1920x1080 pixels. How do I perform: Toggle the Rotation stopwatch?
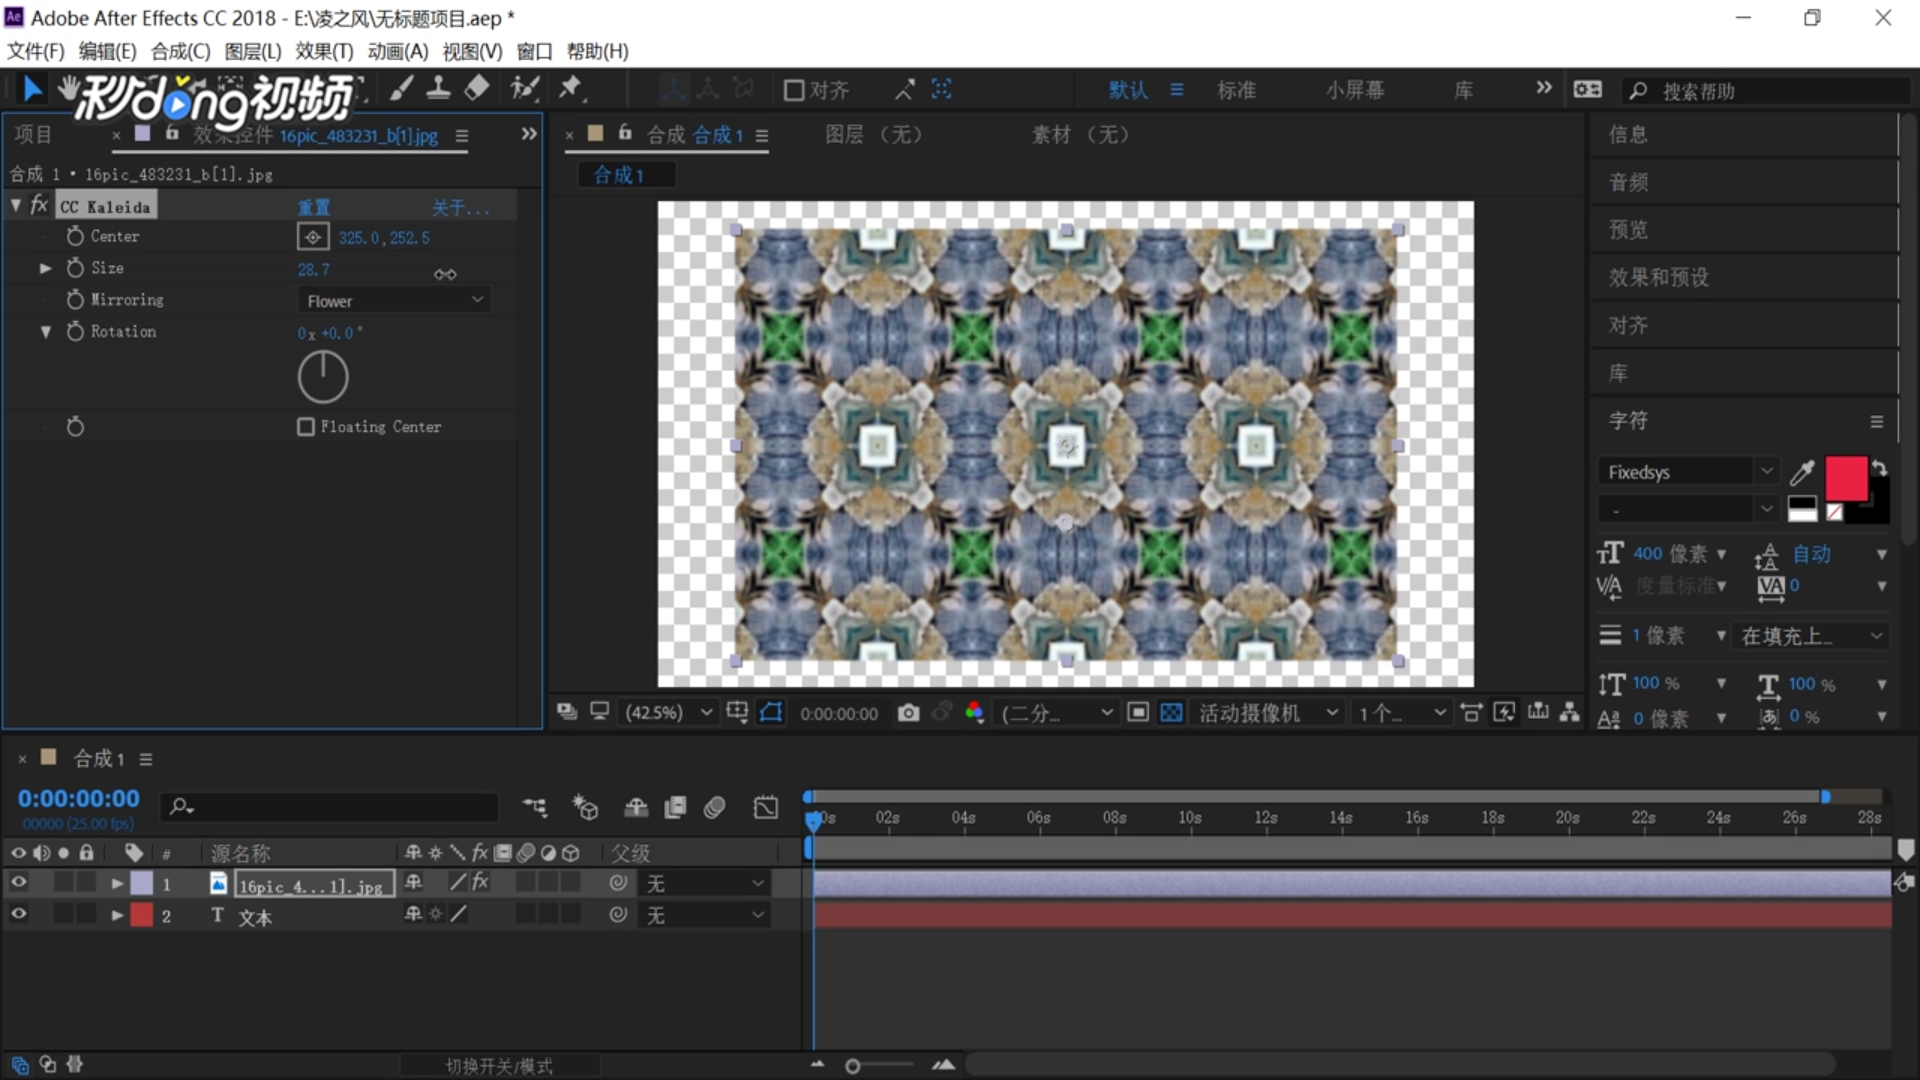(x=75, y=331)
